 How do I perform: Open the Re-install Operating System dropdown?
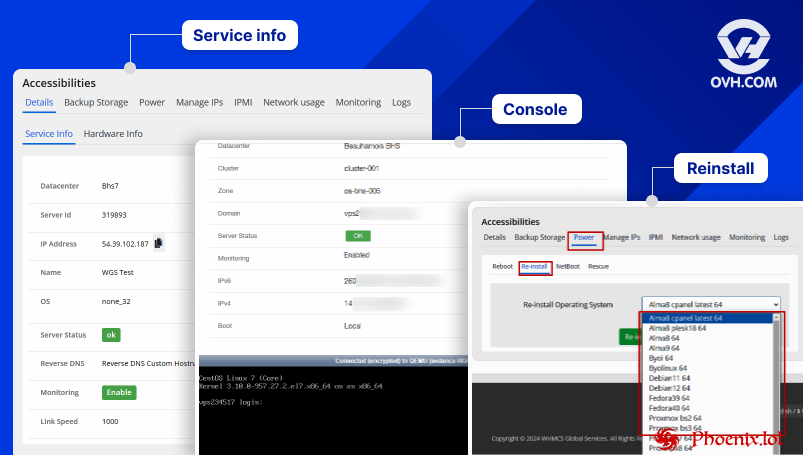click(711, 304)
